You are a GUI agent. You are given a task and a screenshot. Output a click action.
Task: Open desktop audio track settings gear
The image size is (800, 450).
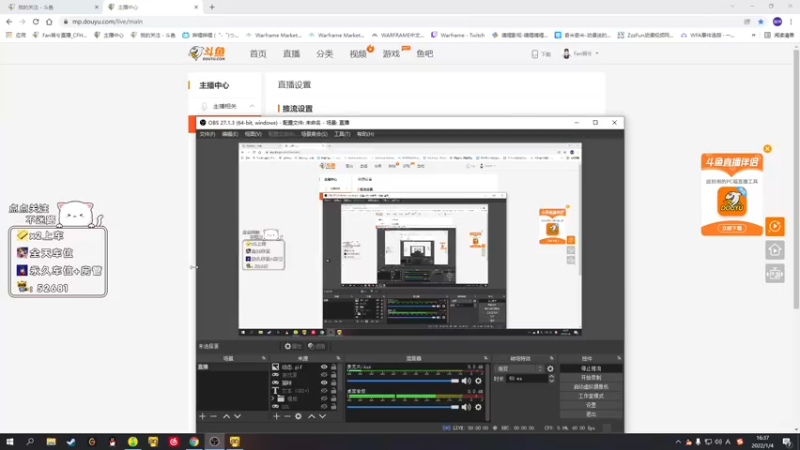pyautogui.click(x=478, y=407)
